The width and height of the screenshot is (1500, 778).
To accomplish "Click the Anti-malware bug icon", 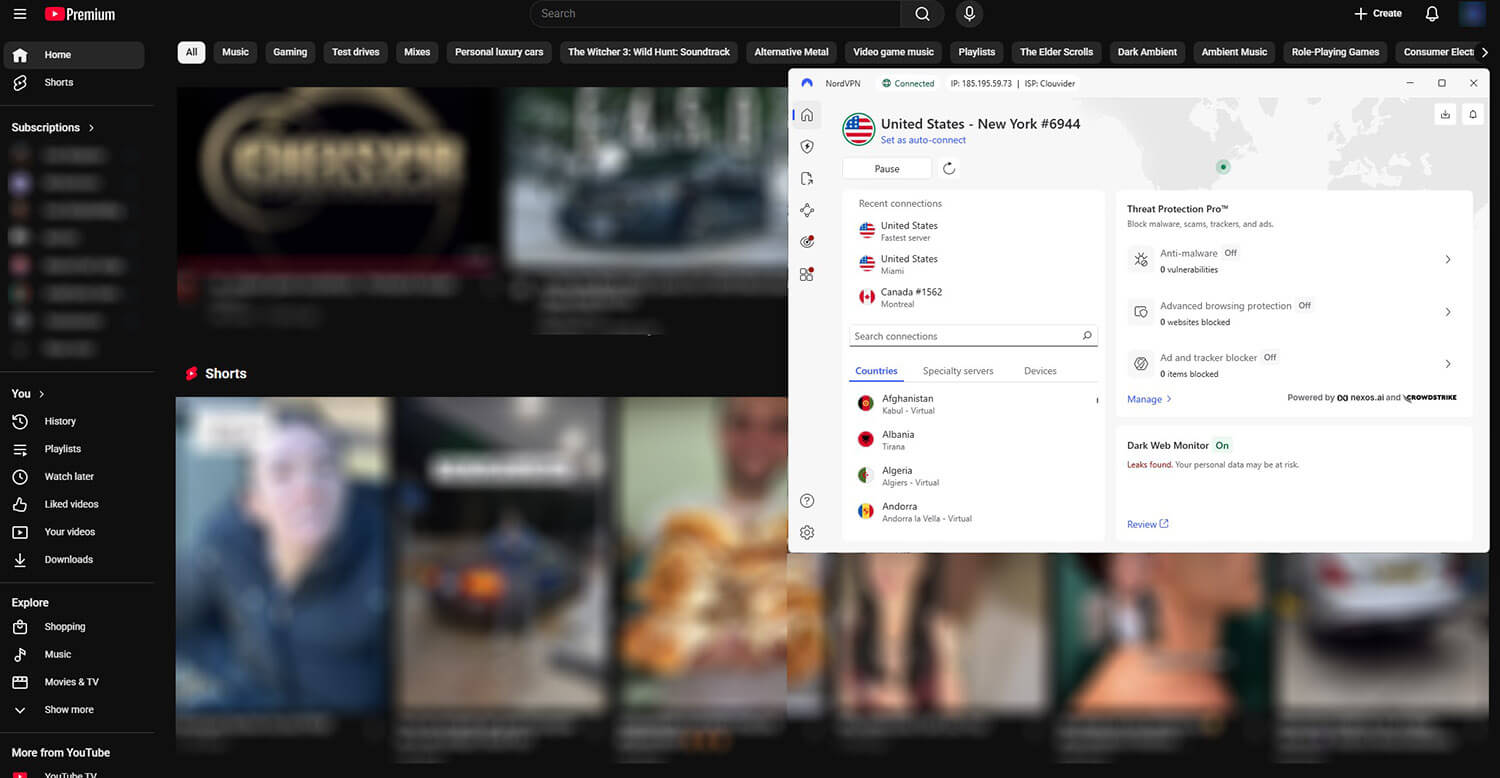I will point(1141,260).
